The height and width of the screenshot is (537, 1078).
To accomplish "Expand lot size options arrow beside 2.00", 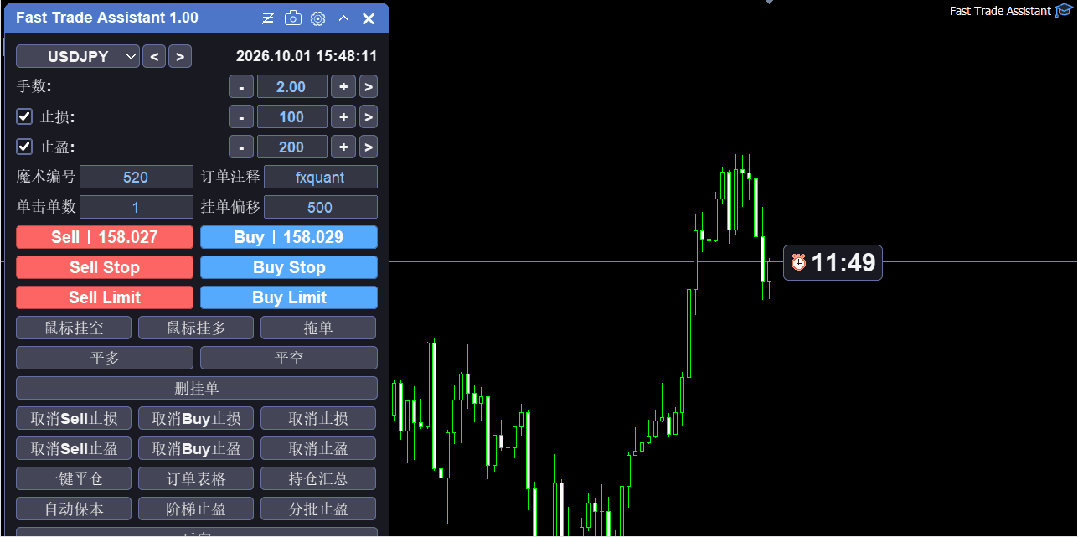I will (x=368, y=87).
